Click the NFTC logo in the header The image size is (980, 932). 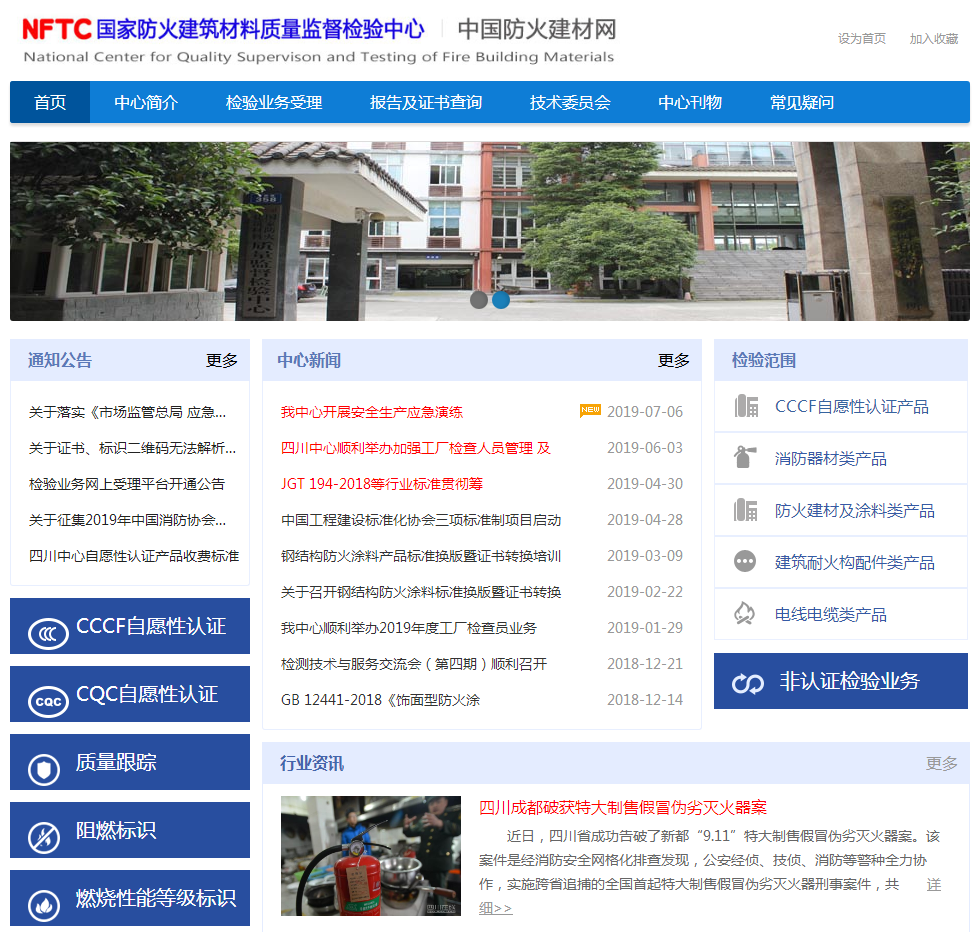tap(57, 29)
